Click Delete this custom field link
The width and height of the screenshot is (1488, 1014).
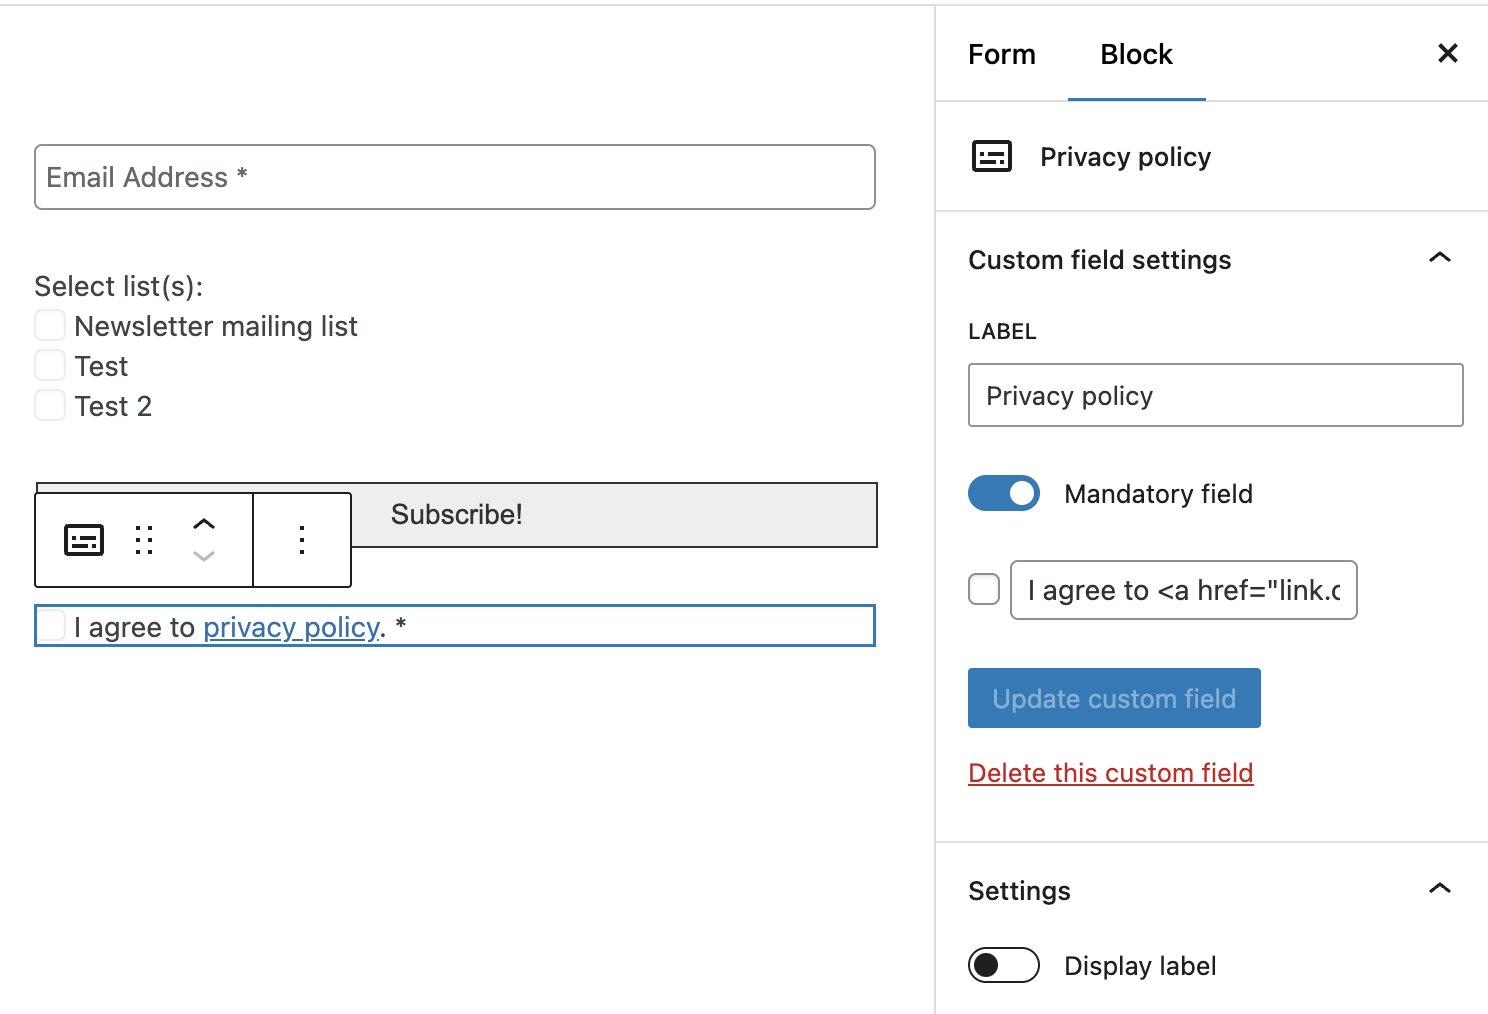[1110, 773]
